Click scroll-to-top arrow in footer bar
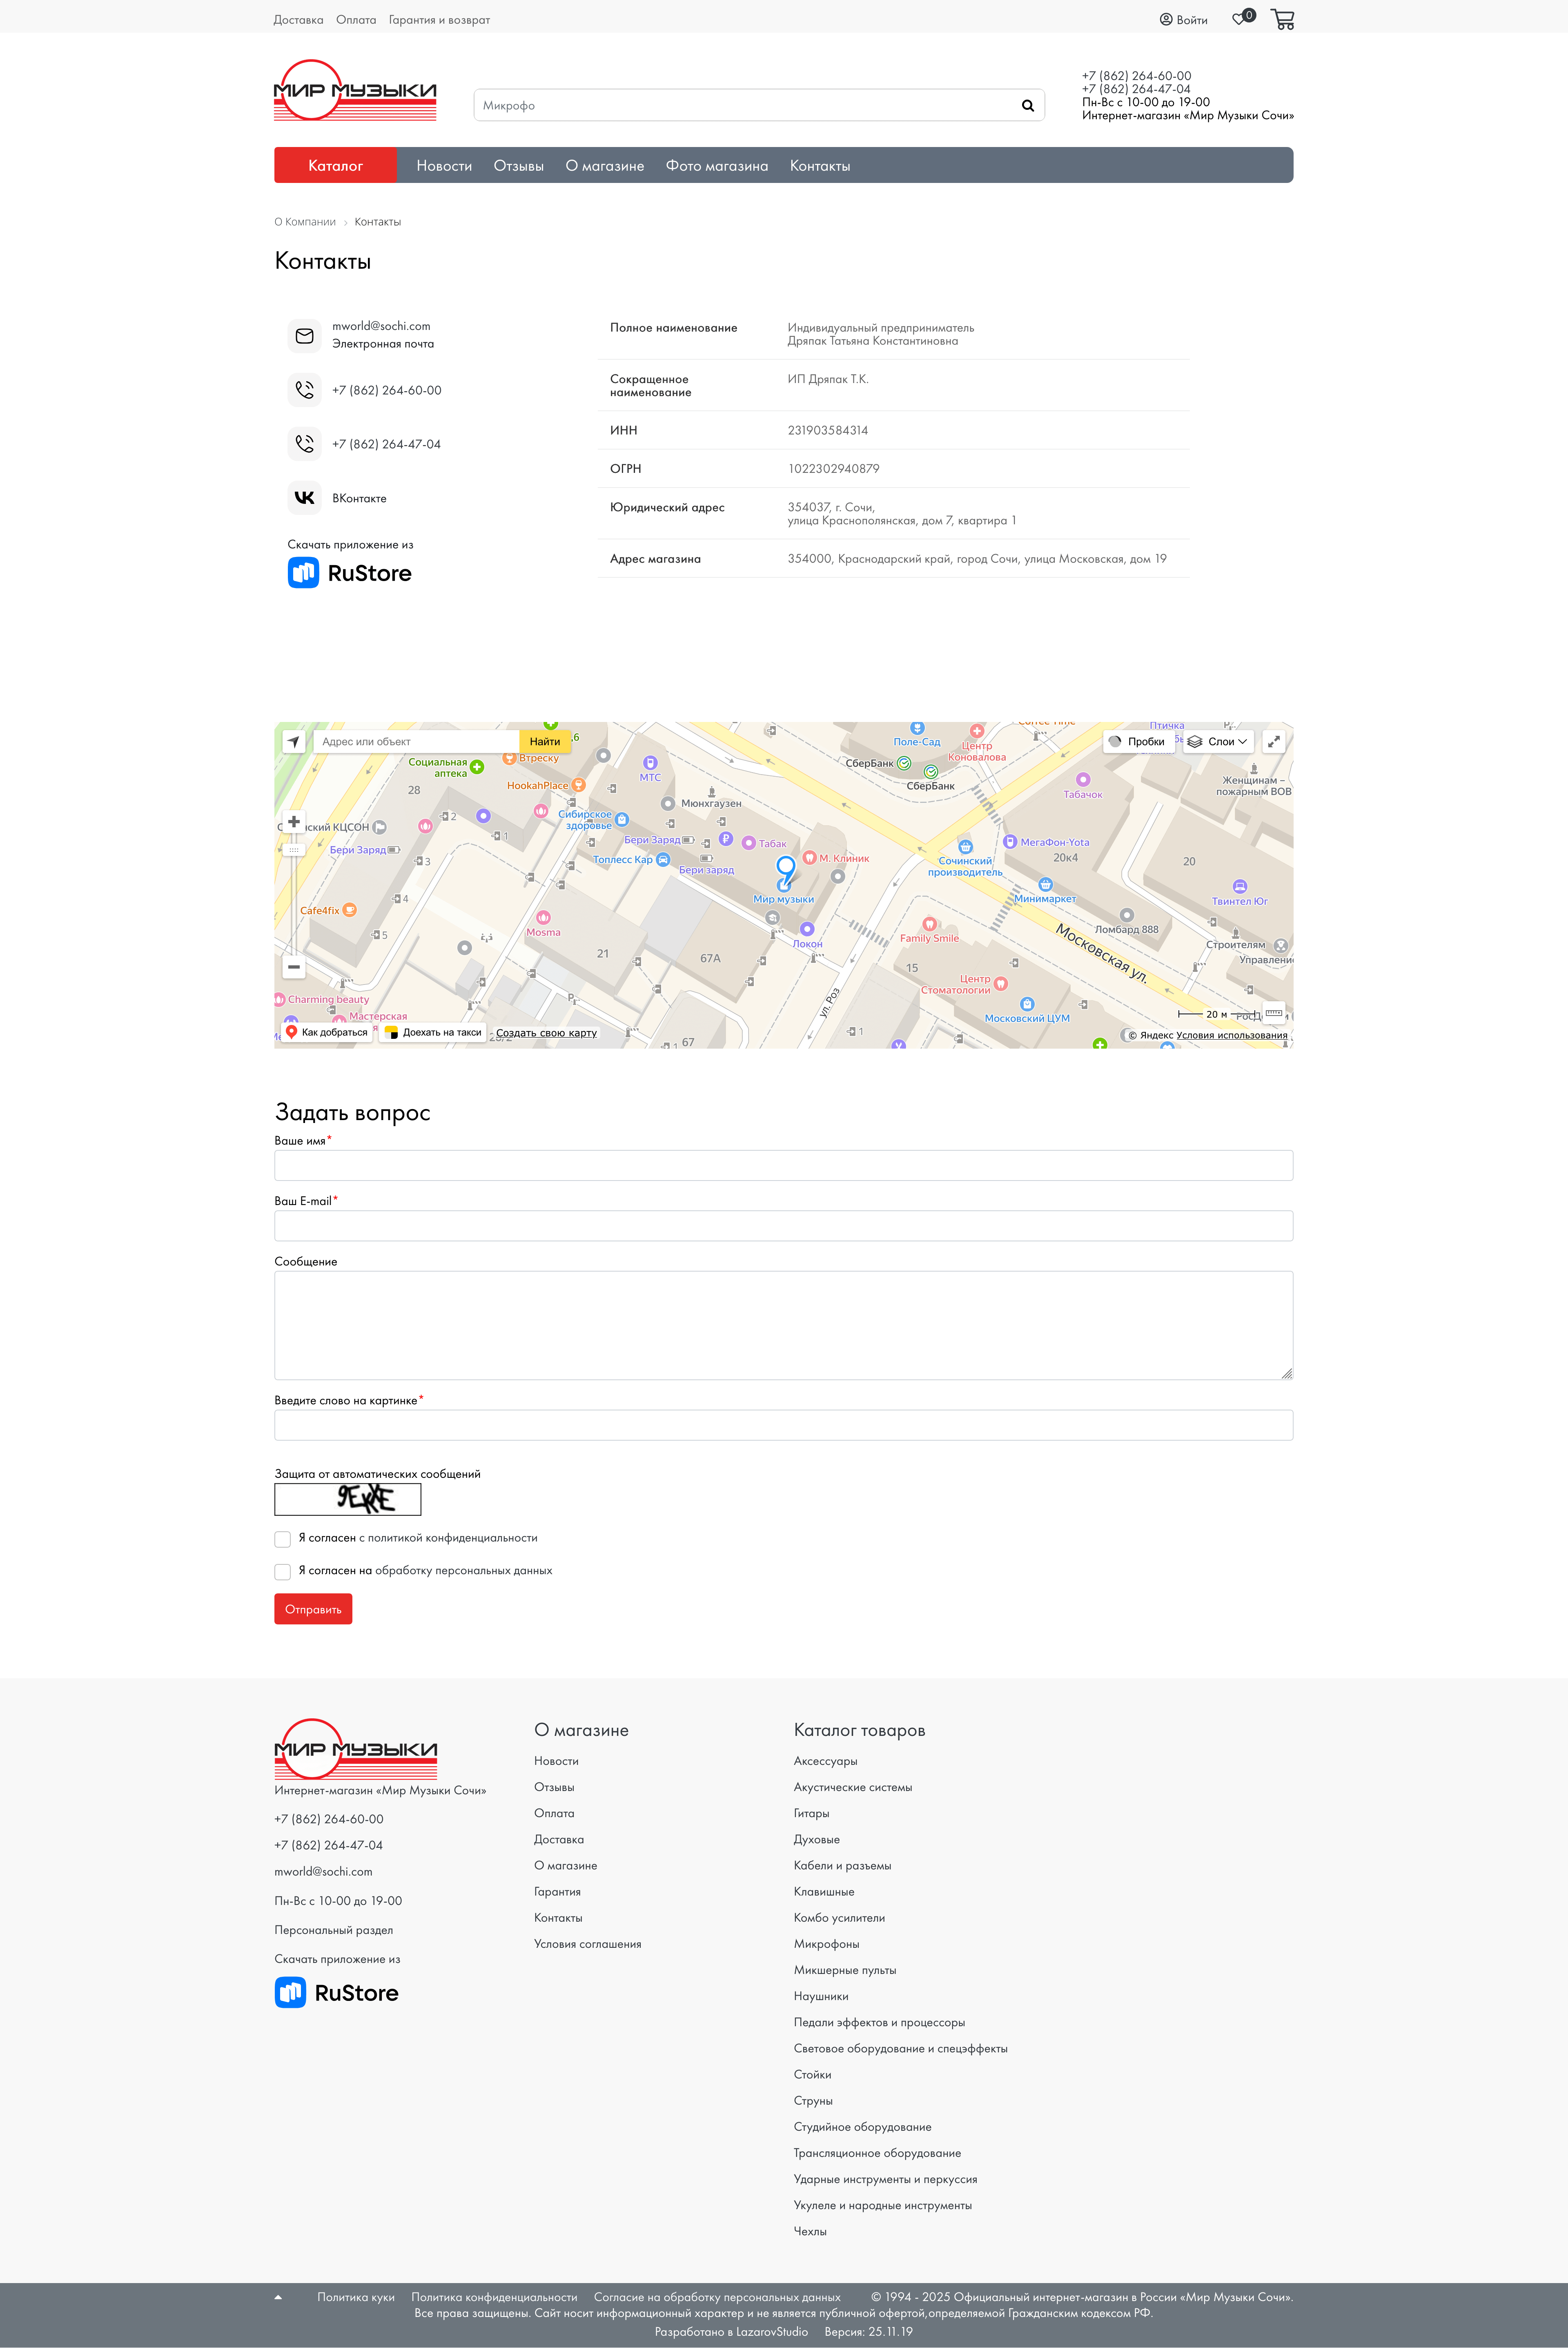Screen dimensions: 1568x2348 (x=278, y=2297)
